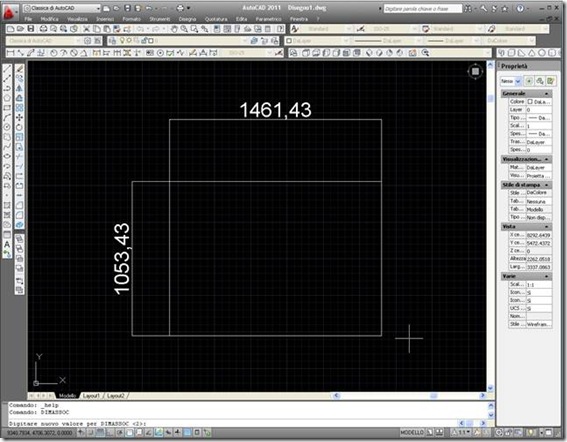Click the horizontal scrollbar right arrow

482,396
